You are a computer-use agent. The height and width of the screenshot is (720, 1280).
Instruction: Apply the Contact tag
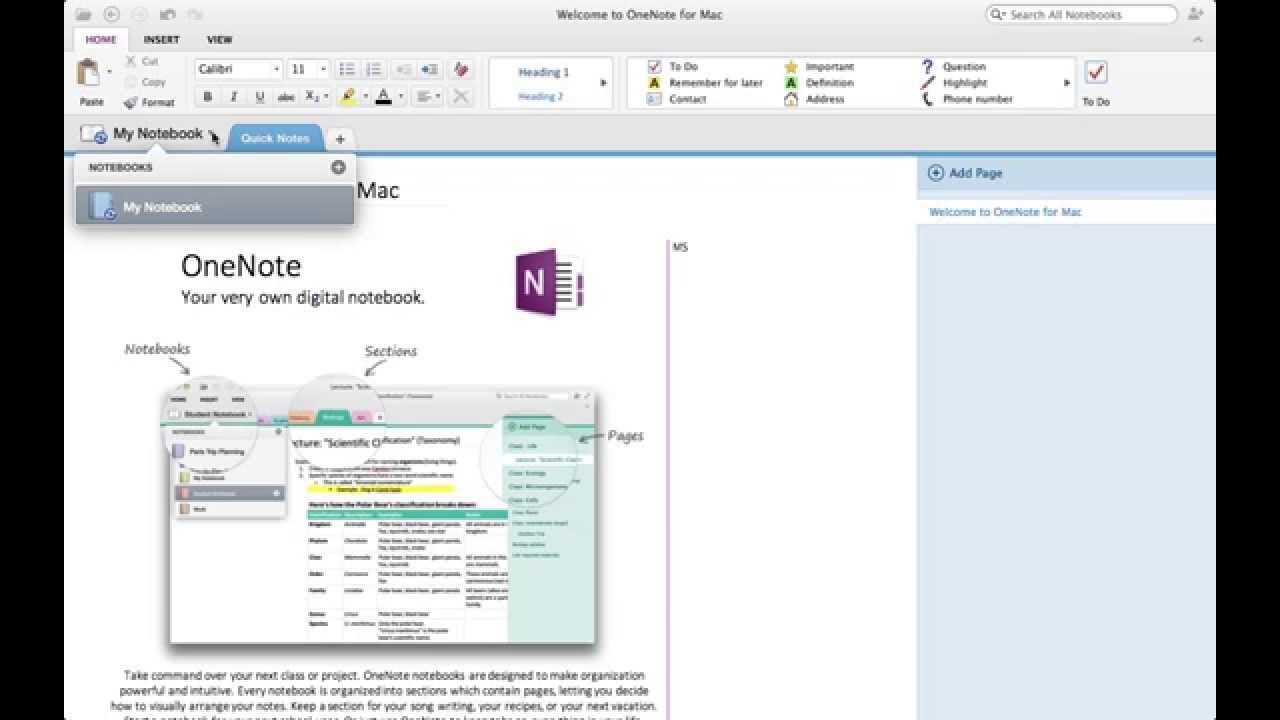pos(677,99)
